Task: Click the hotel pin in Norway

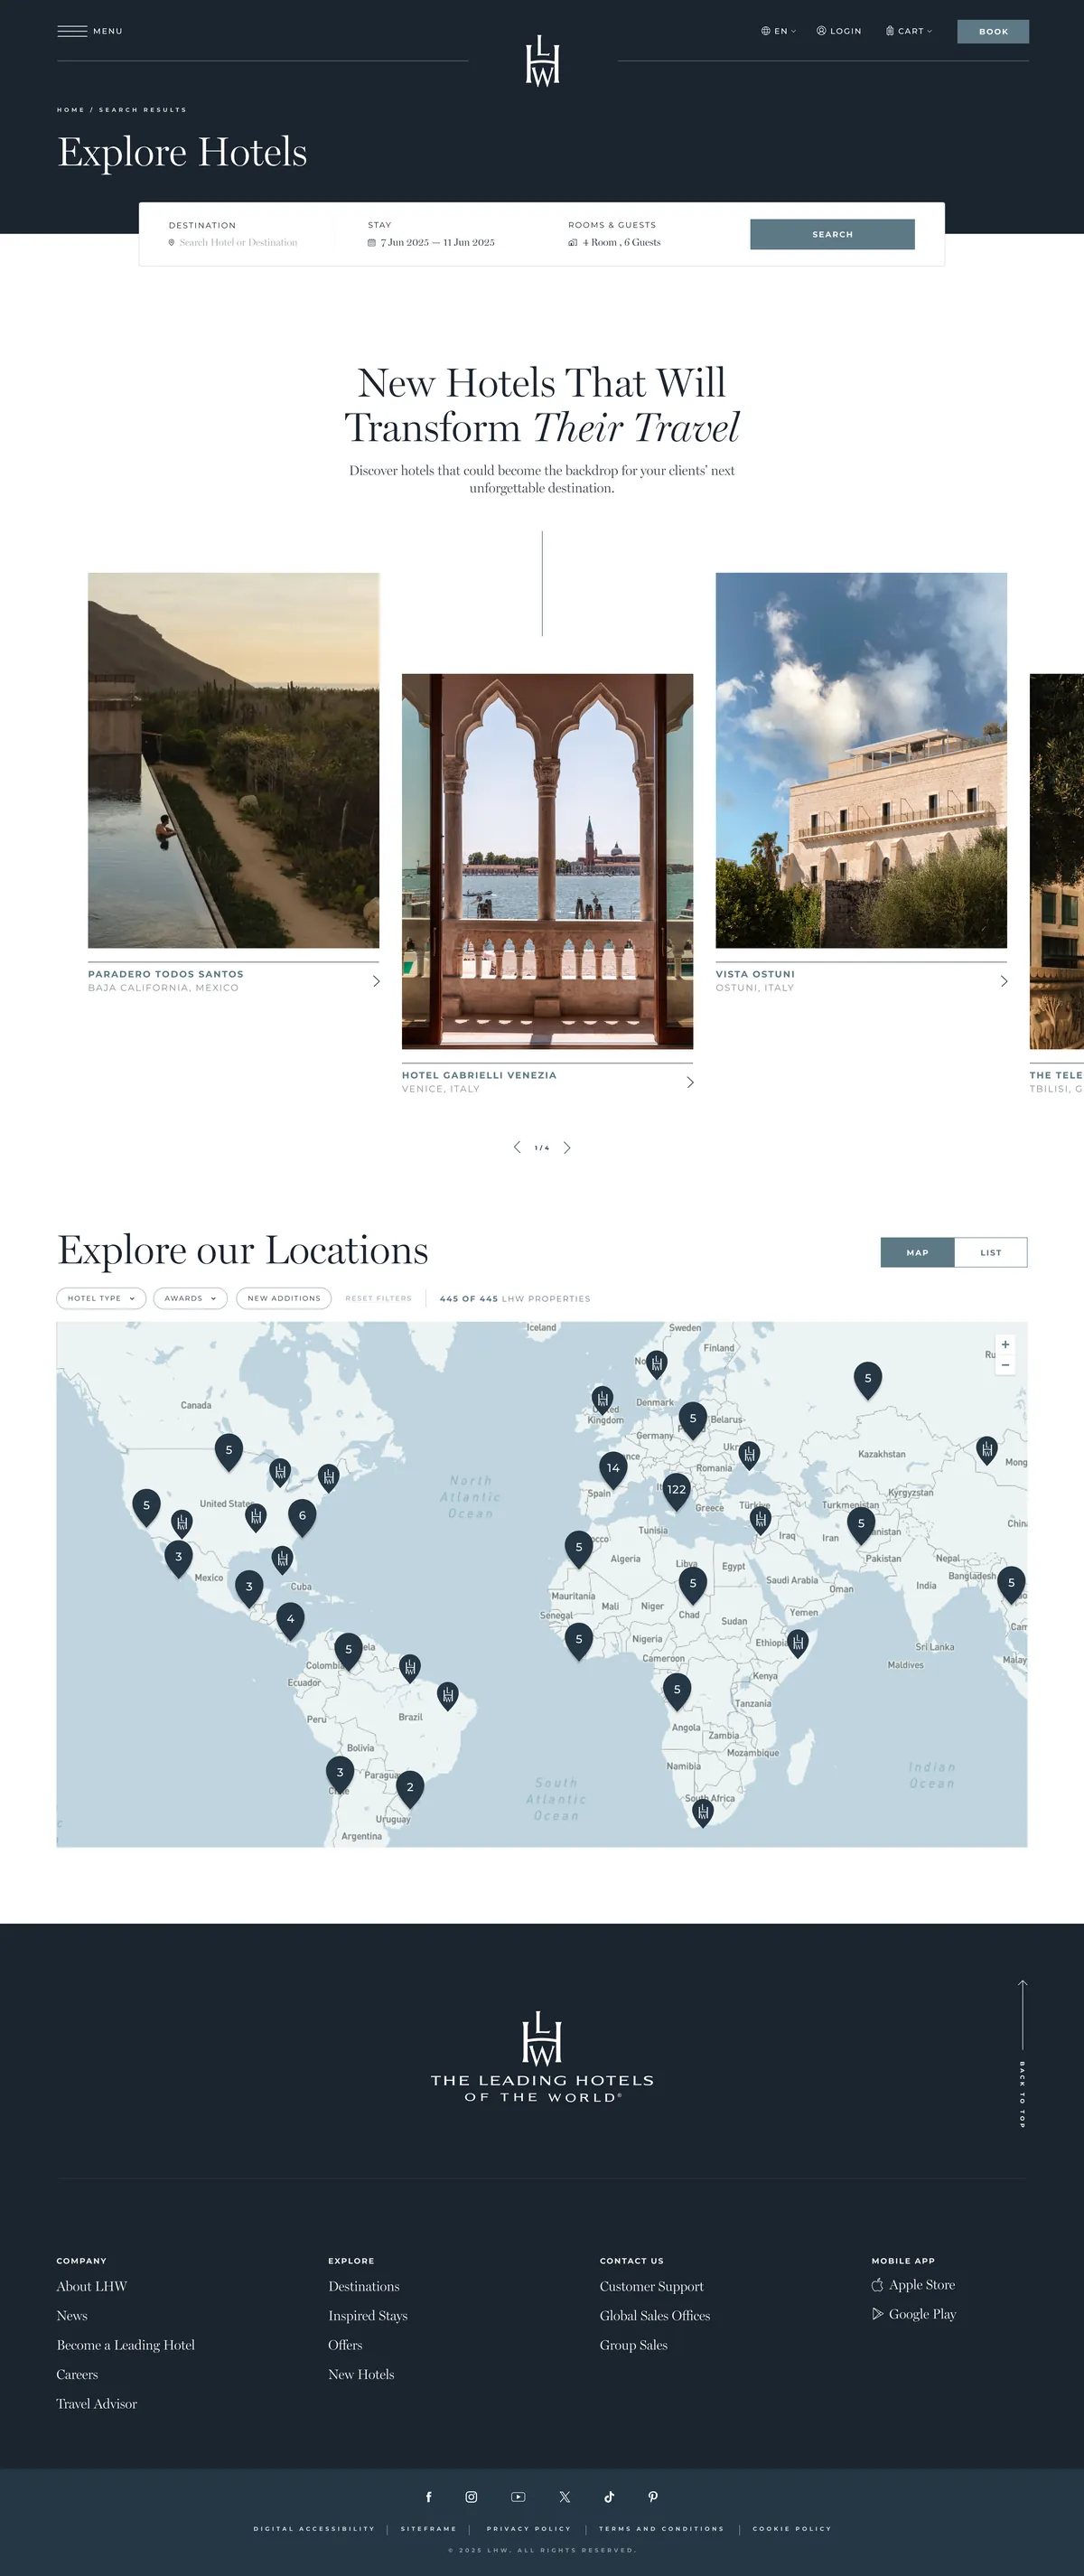Action: (656, 1363)
